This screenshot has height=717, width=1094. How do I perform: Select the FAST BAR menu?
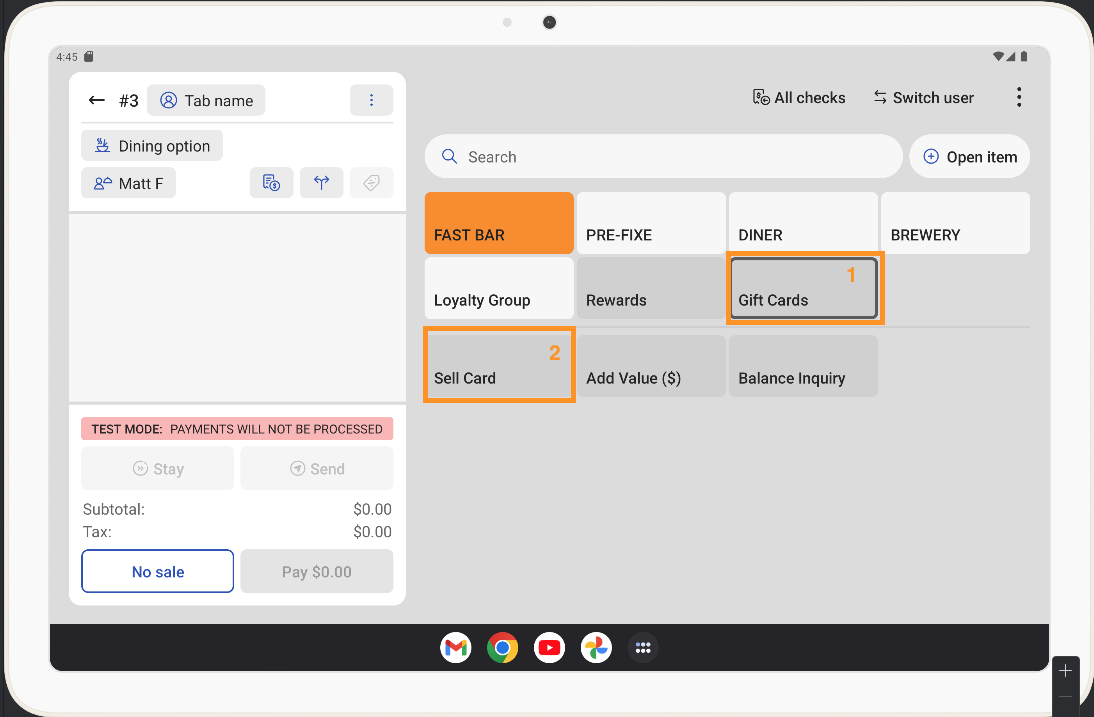[x=499, y=223]
